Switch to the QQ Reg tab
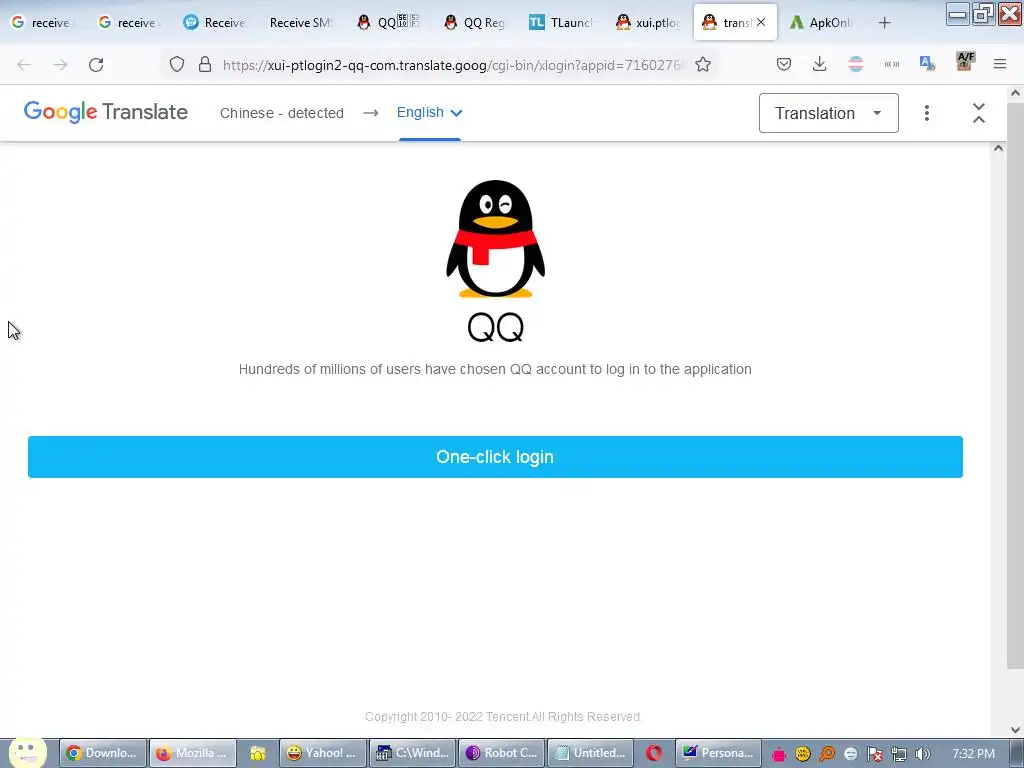 (475, 22)
